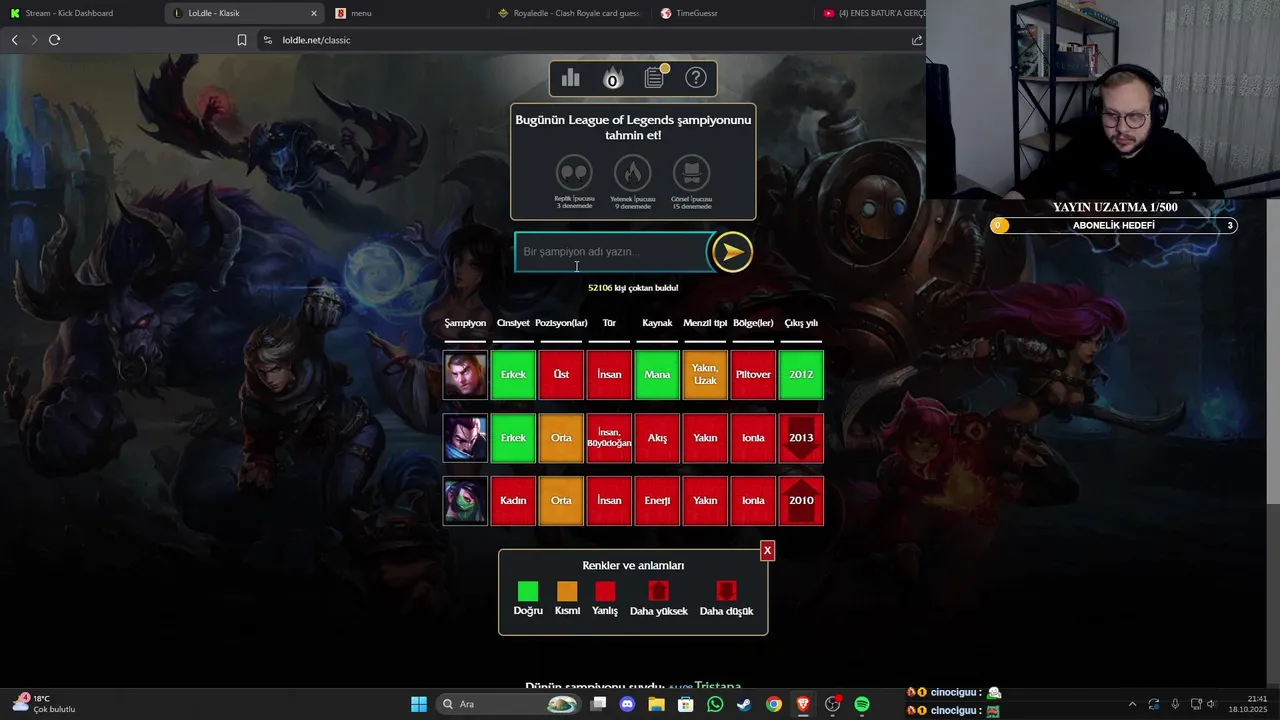Open Microsoft Store from the taskbar
This screenshot has height=720, width=1280.
click(686, 704)
